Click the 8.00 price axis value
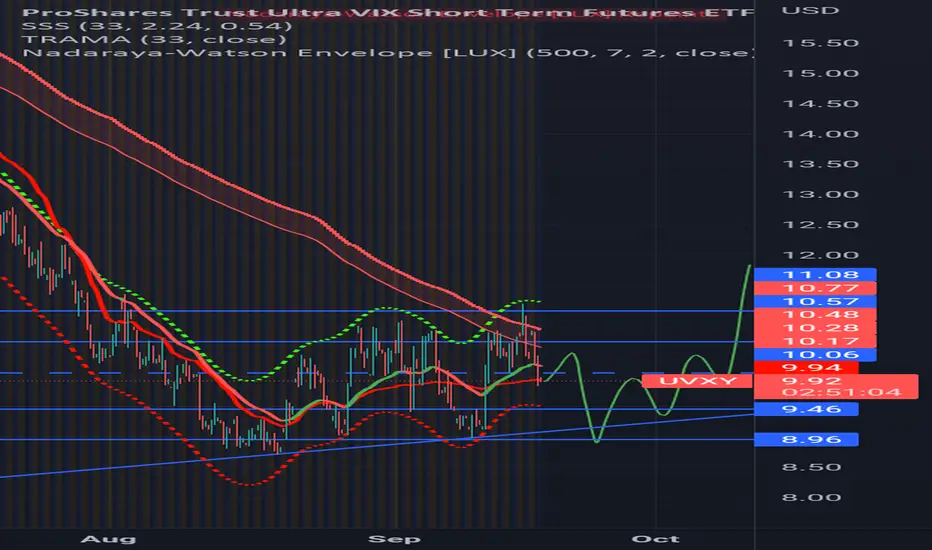 811,498
